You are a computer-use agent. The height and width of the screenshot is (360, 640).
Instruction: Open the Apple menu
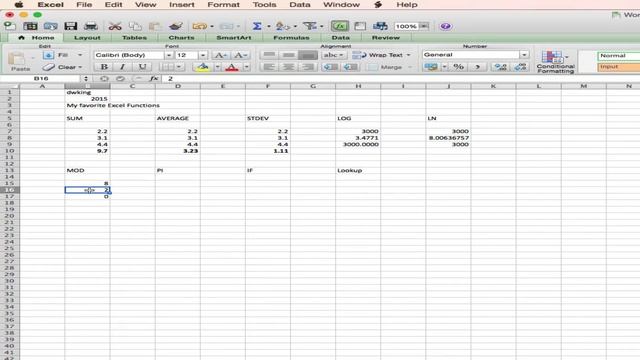(x=19, y=5)
